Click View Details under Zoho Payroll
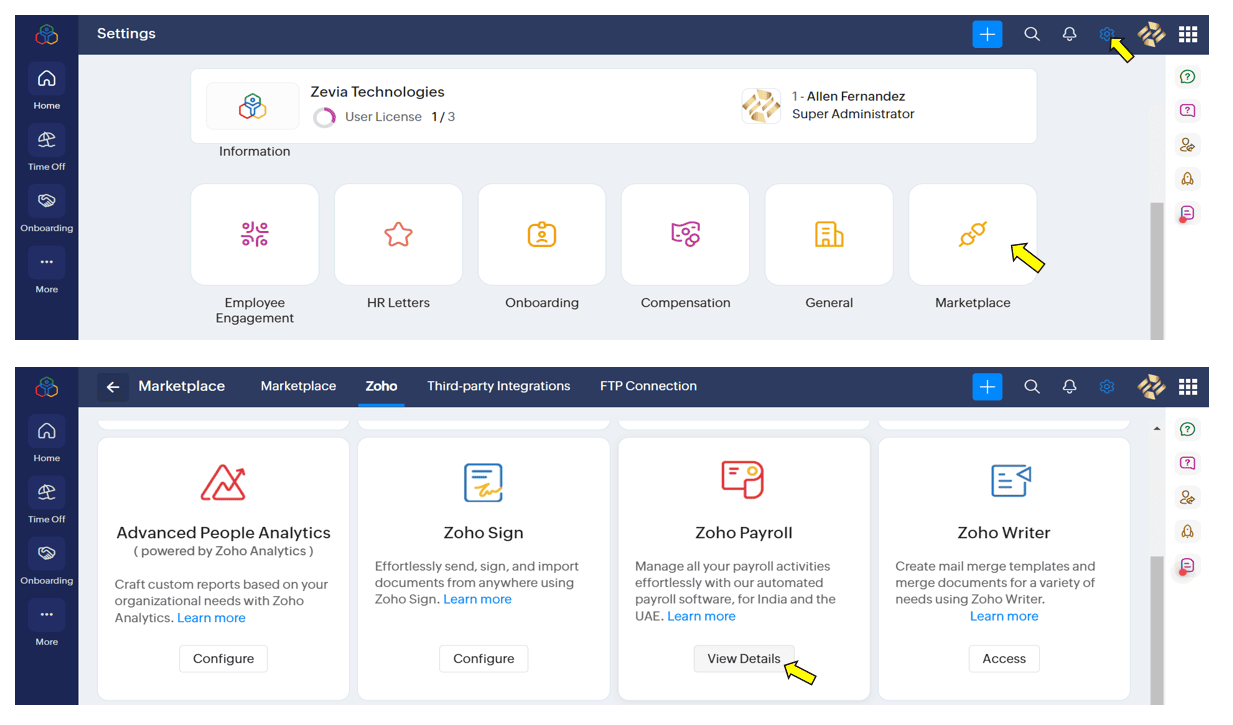The image size is (1233, 725). pyautogui.click(x=744, y=659)
